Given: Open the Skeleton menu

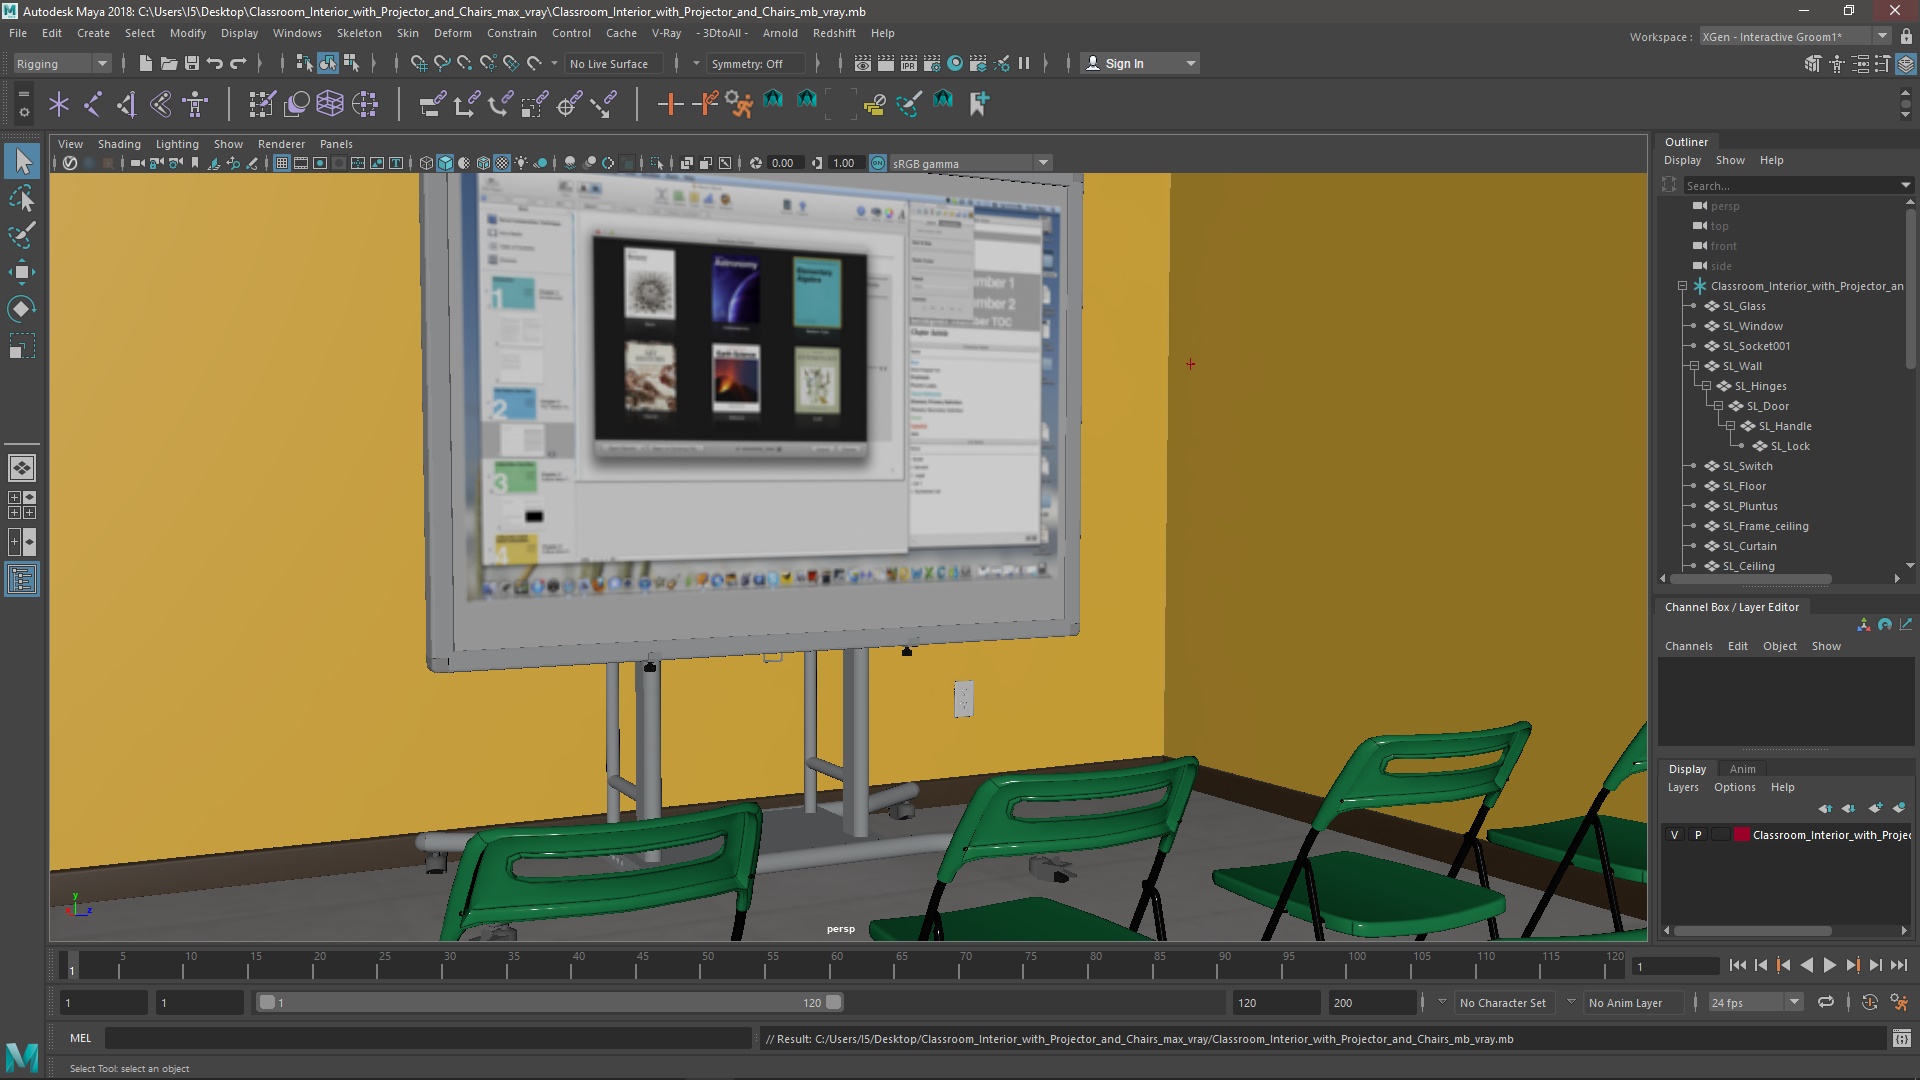Looking at the screenshot, I should point(358,33).
